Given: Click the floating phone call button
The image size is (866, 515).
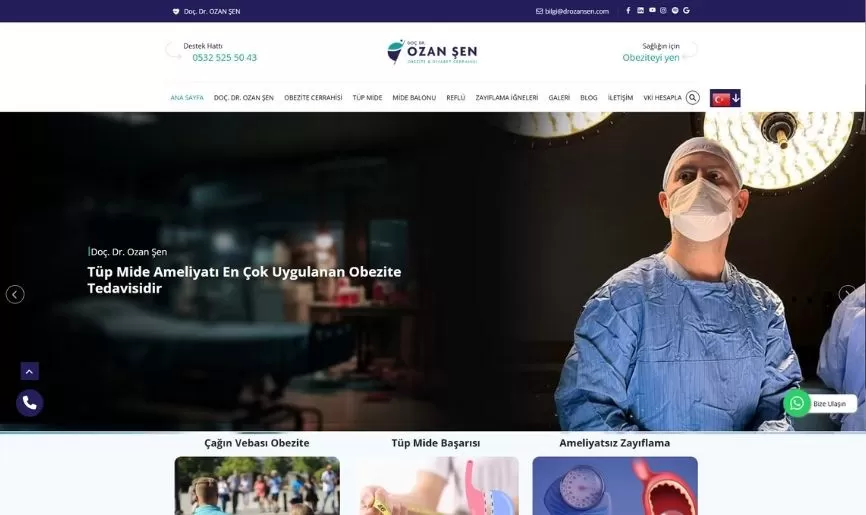Looking at the screenshot, I should tap(29, 403).
